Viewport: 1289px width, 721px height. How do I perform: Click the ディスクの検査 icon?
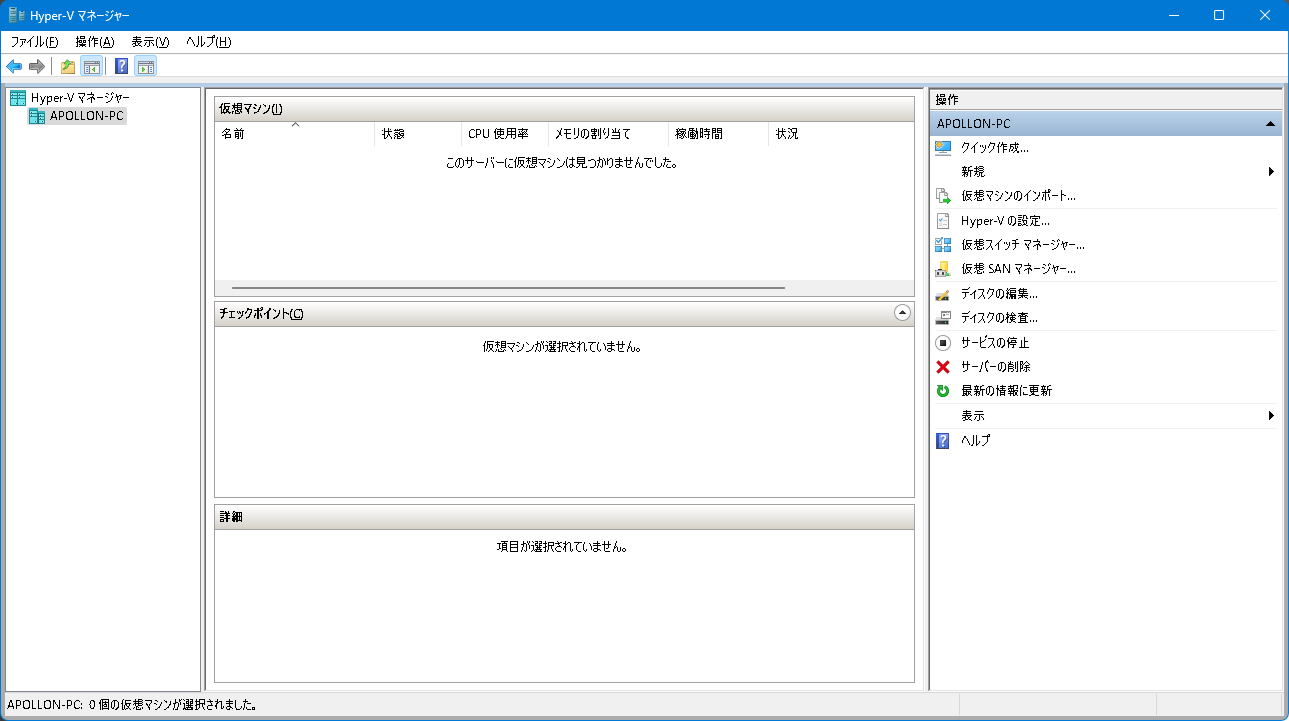[943, 318]
